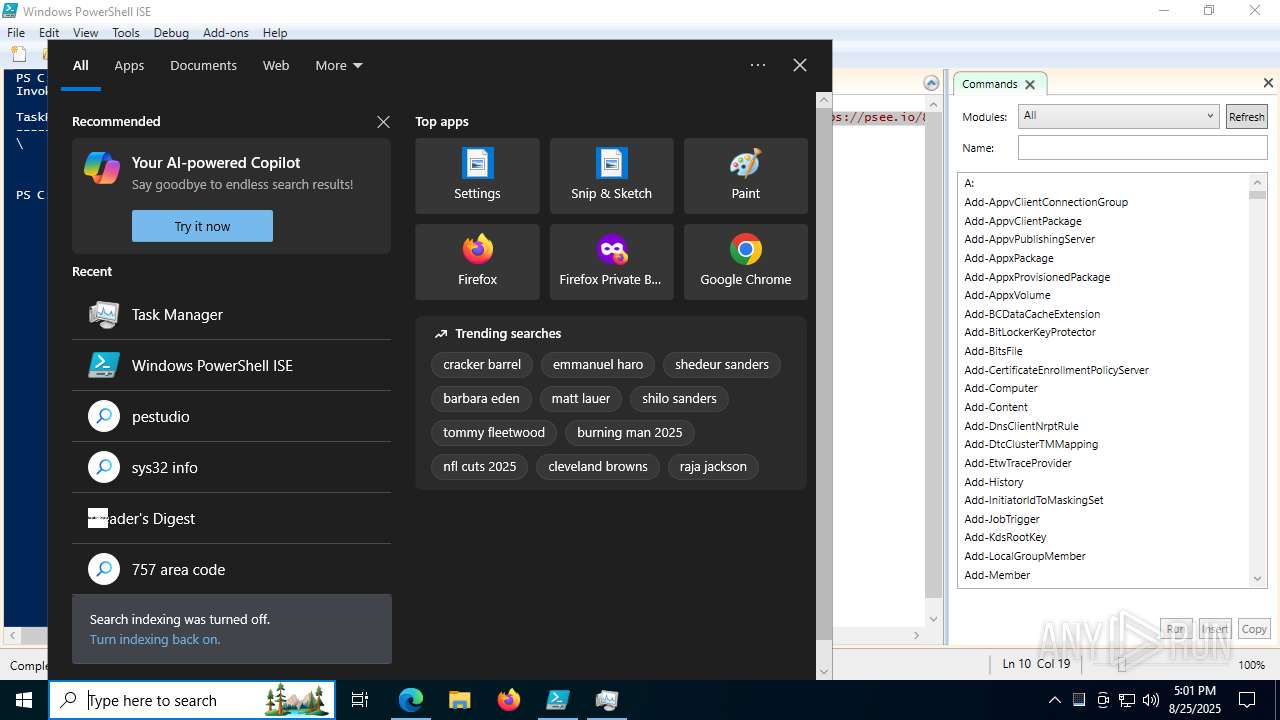1280x720 pixels.
Task: Open the Debug menu in ISE
Action: [171, 32]
